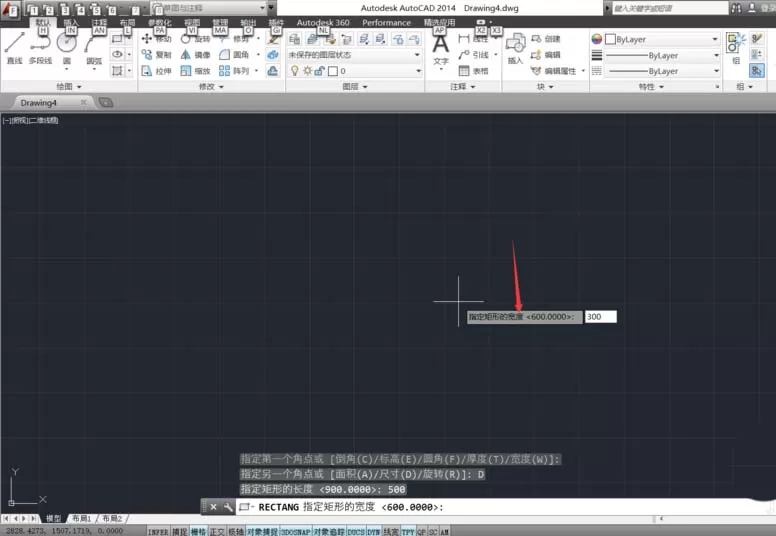Click Edit Attributes (编辑属性)

tap(553, 71)
